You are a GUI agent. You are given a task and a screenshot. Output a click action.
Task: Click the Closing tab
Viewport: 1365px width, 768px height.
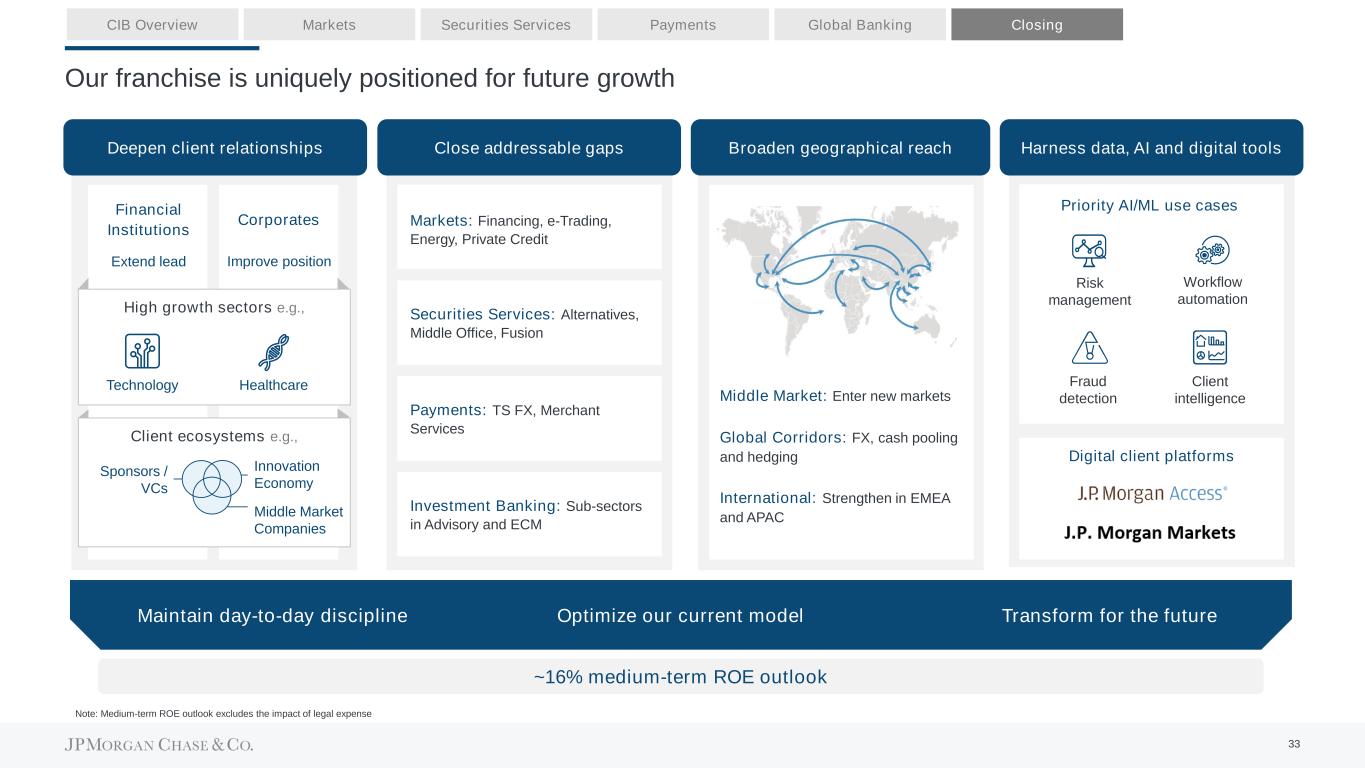[x=1037, y=25]
